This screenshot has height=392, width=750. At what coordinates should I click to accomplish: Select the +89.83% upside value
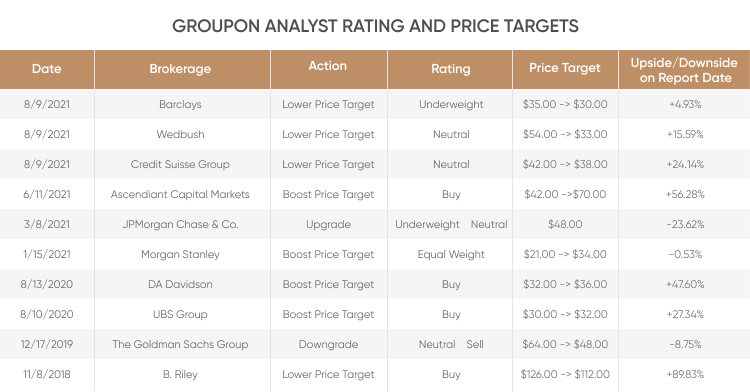pyautogui.click(x=685, y=375)
